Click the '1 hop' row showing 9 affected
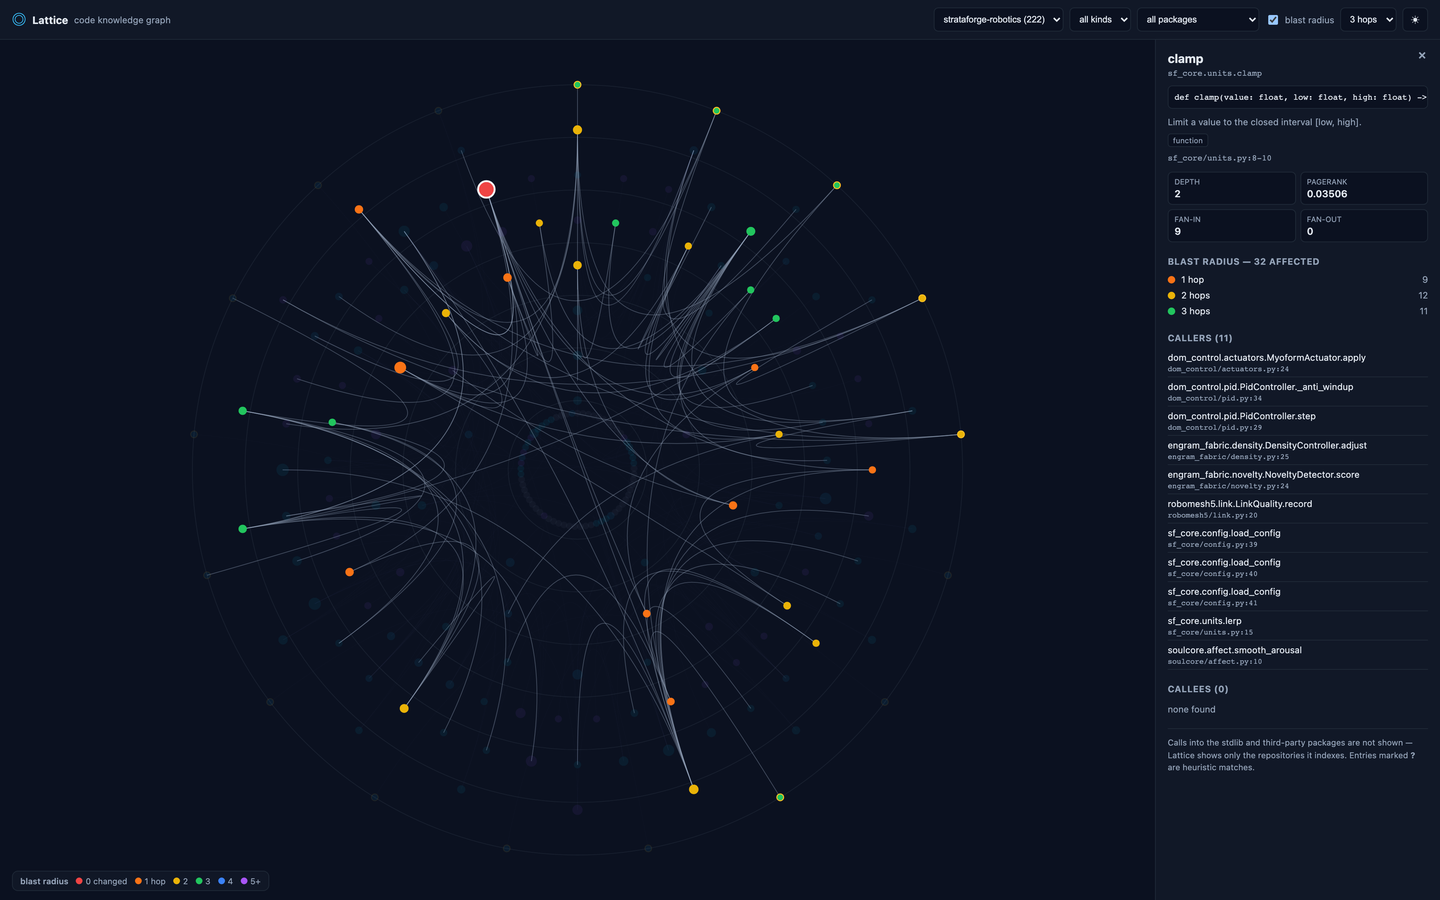1440x900 pixels. coord(1297,280)
